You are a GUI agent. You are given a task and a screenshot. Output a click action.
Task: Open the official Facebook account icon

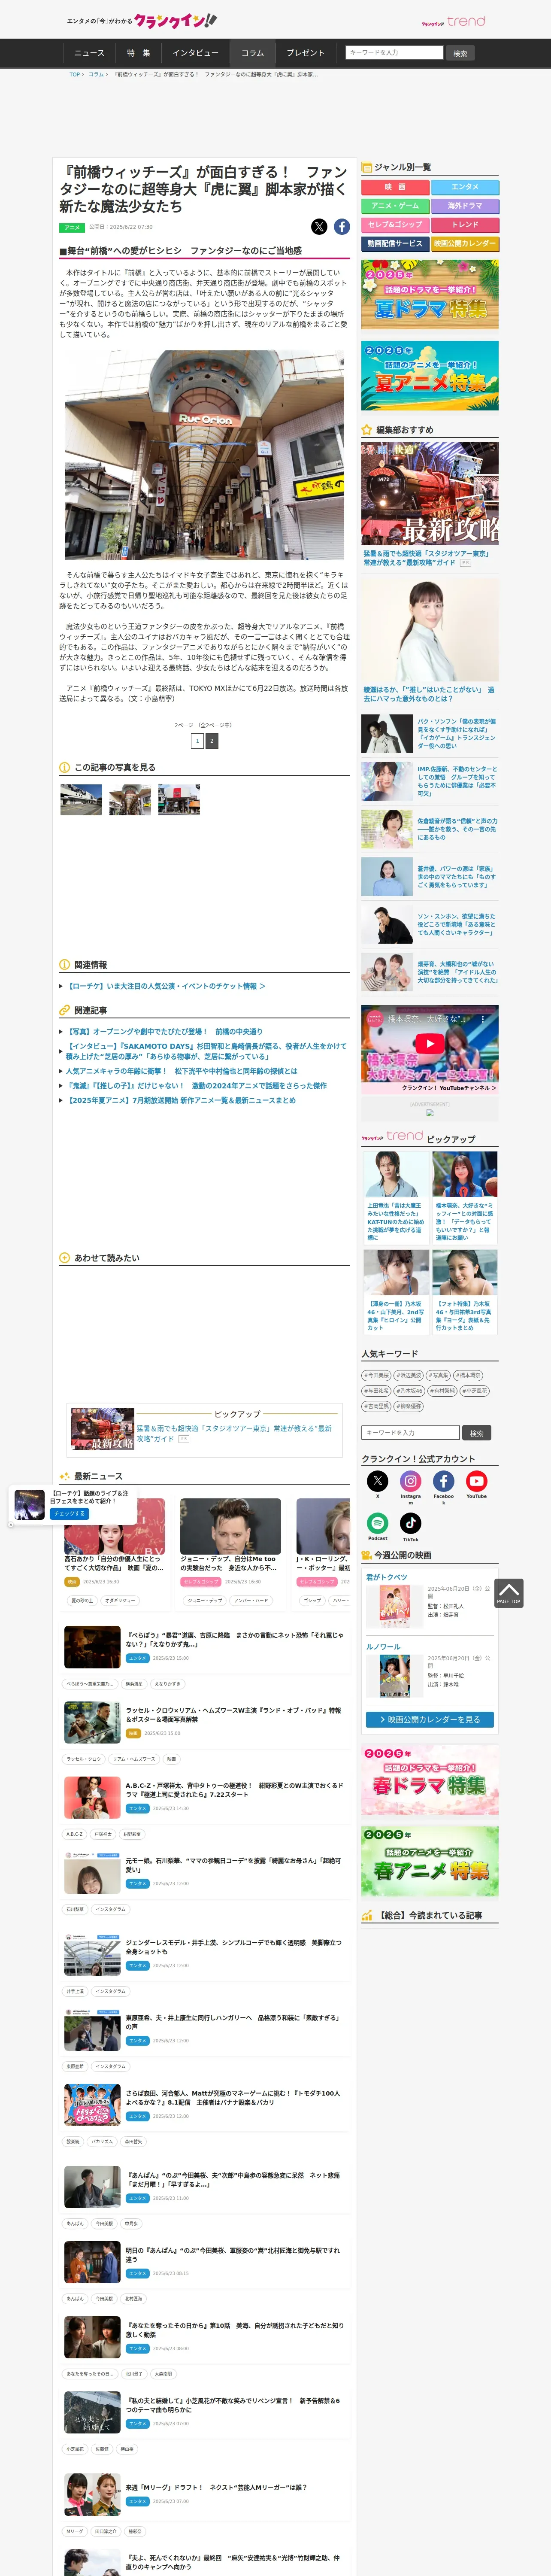[444, 1481]
